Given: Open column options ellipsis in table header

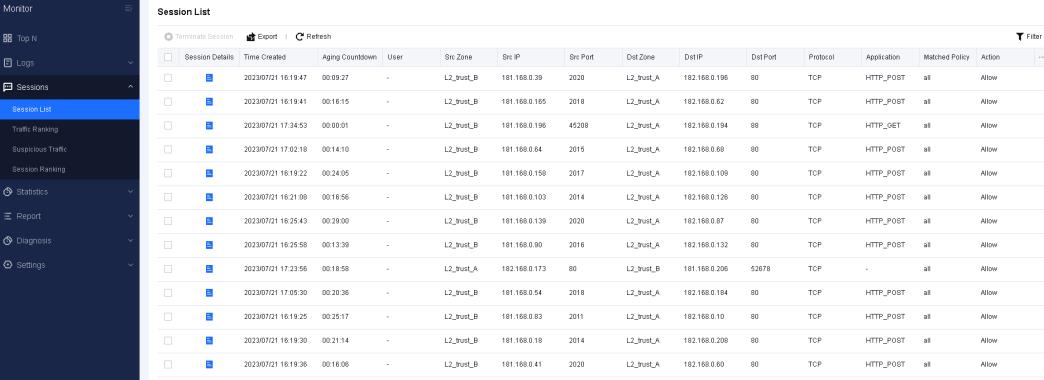Looking at the screenshot, I should coord(1040,57).
